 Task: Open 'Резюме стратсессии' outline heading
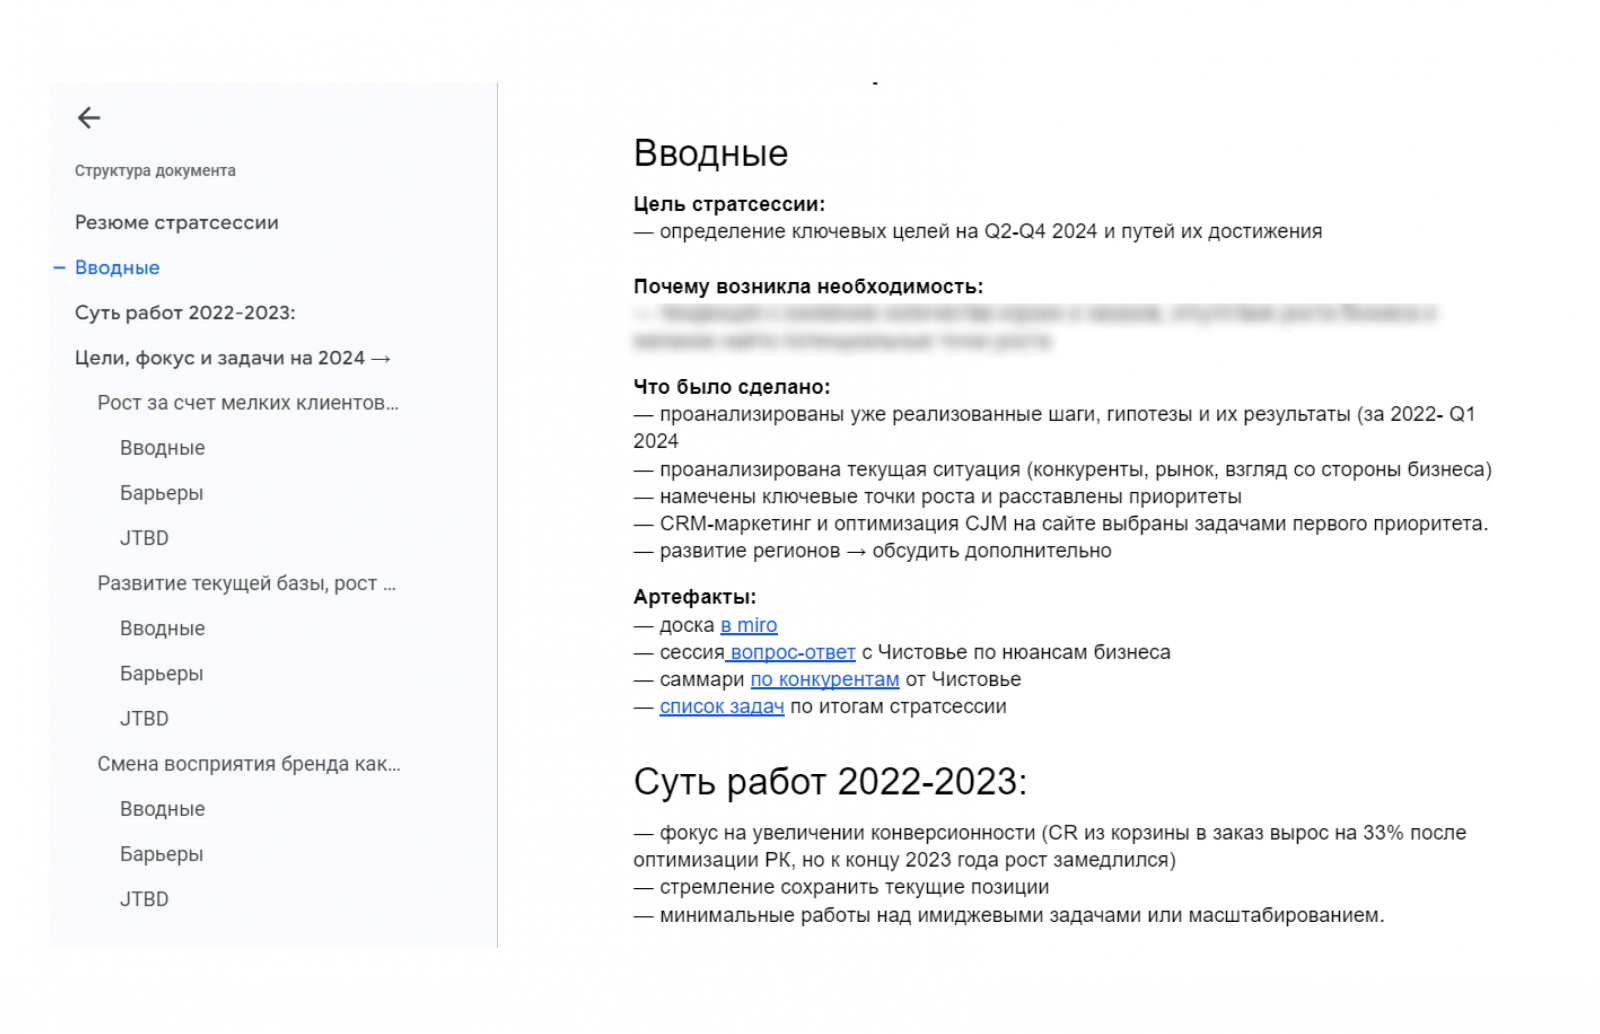(176, 223)
